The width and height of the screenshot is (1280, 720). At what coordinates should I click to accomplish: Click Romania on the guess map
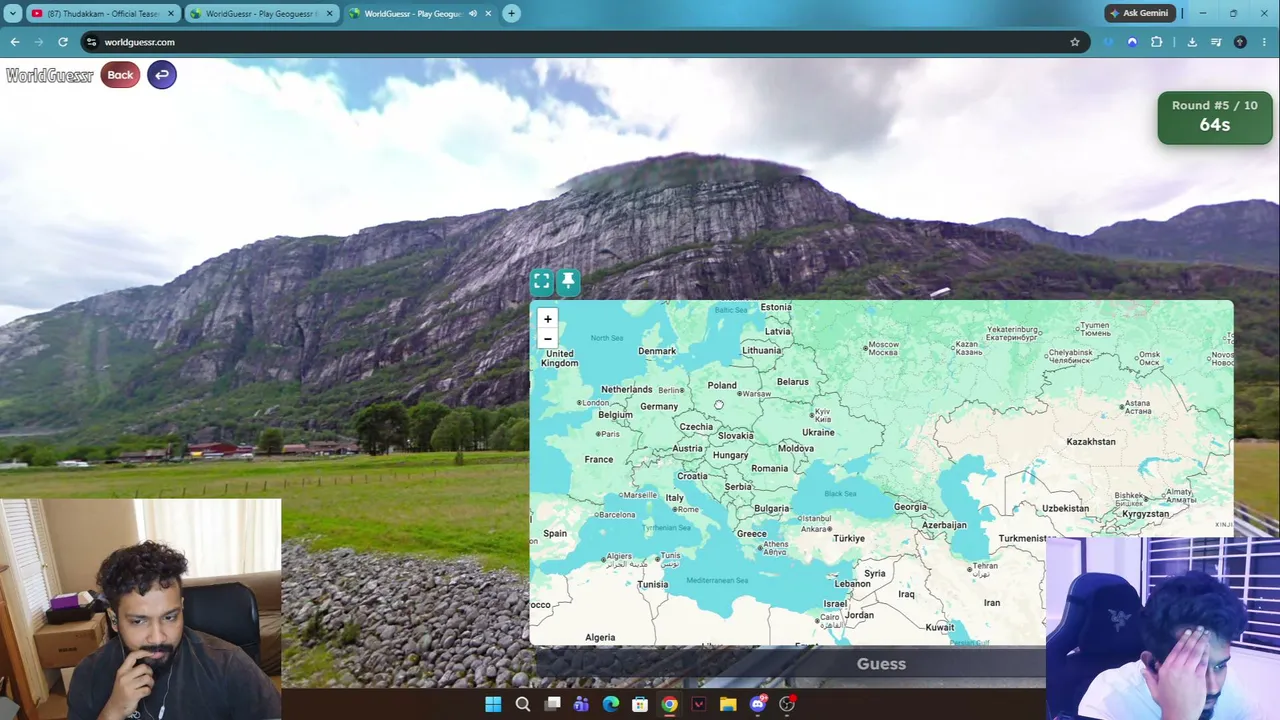(770, 468)
